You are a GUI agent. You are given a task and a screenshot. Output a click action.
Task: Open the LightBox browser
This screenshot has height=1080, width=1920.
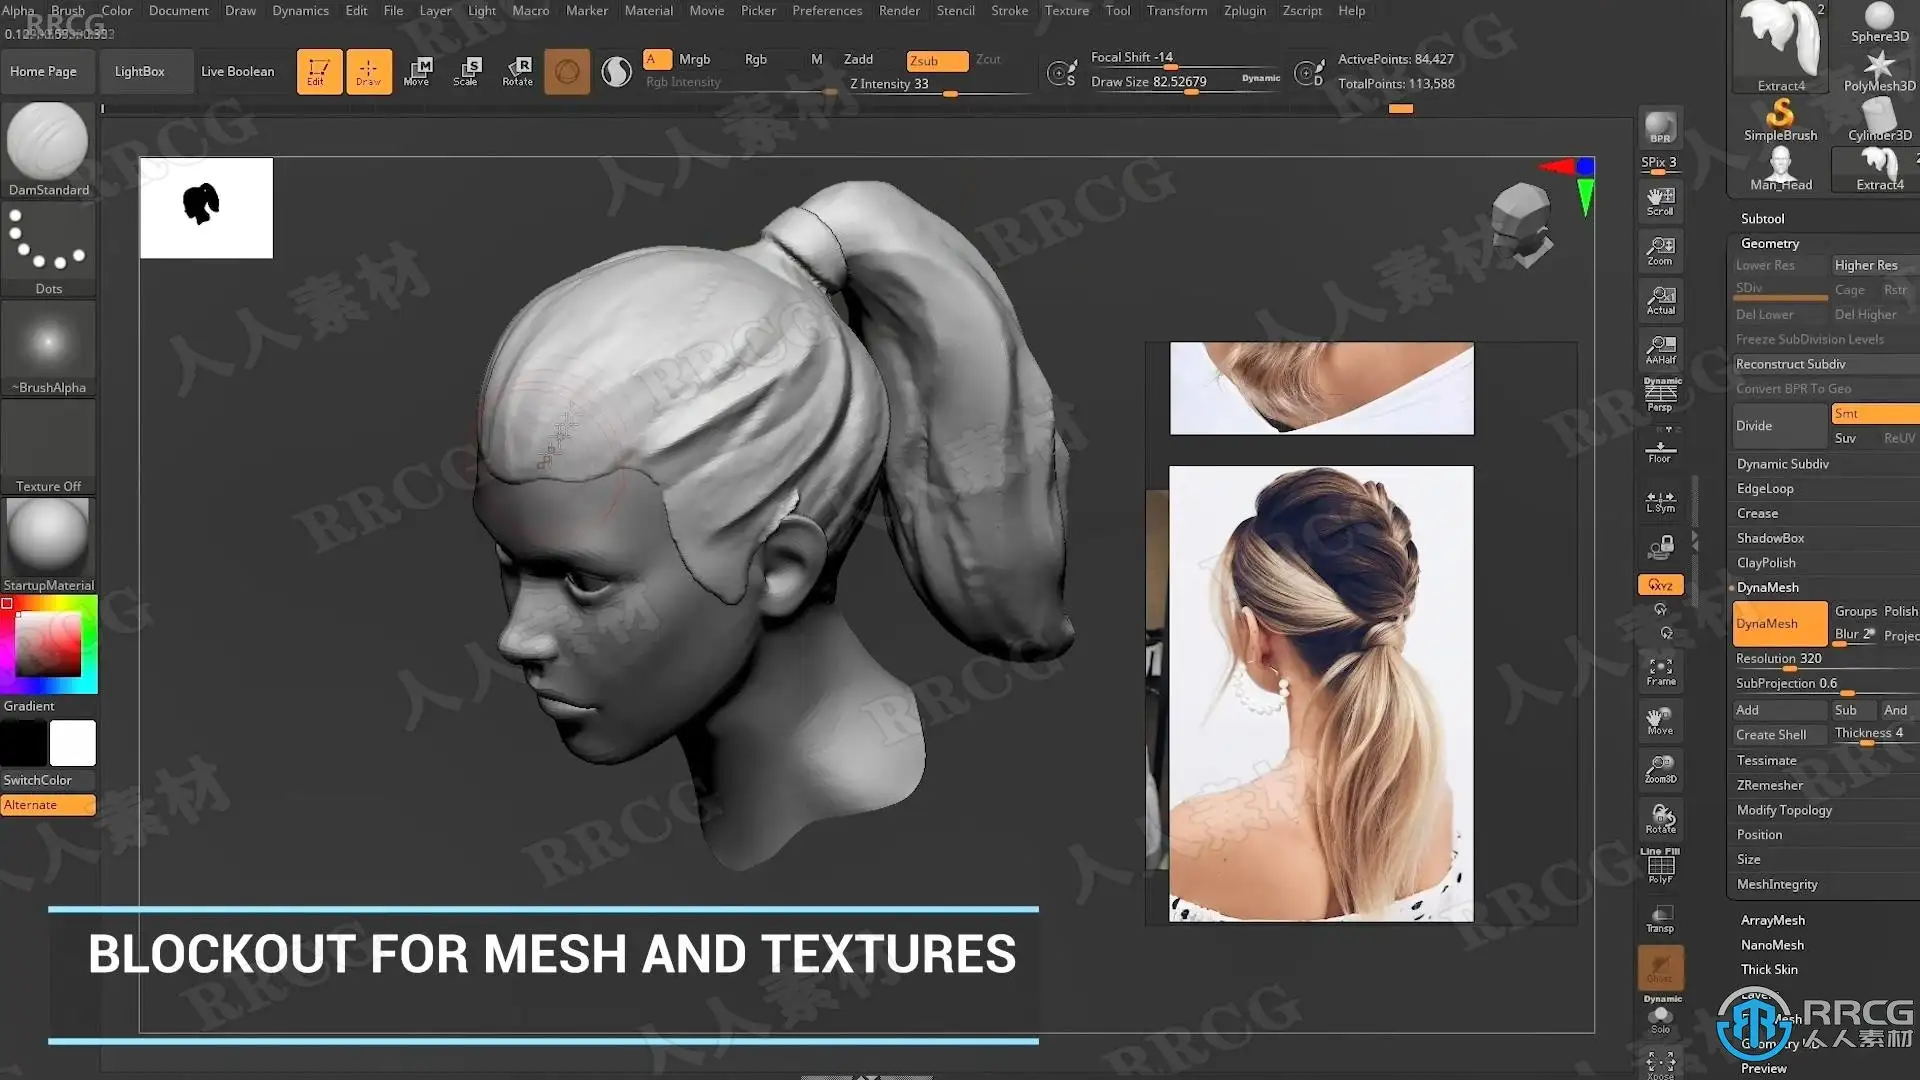[x=139, y=71]
